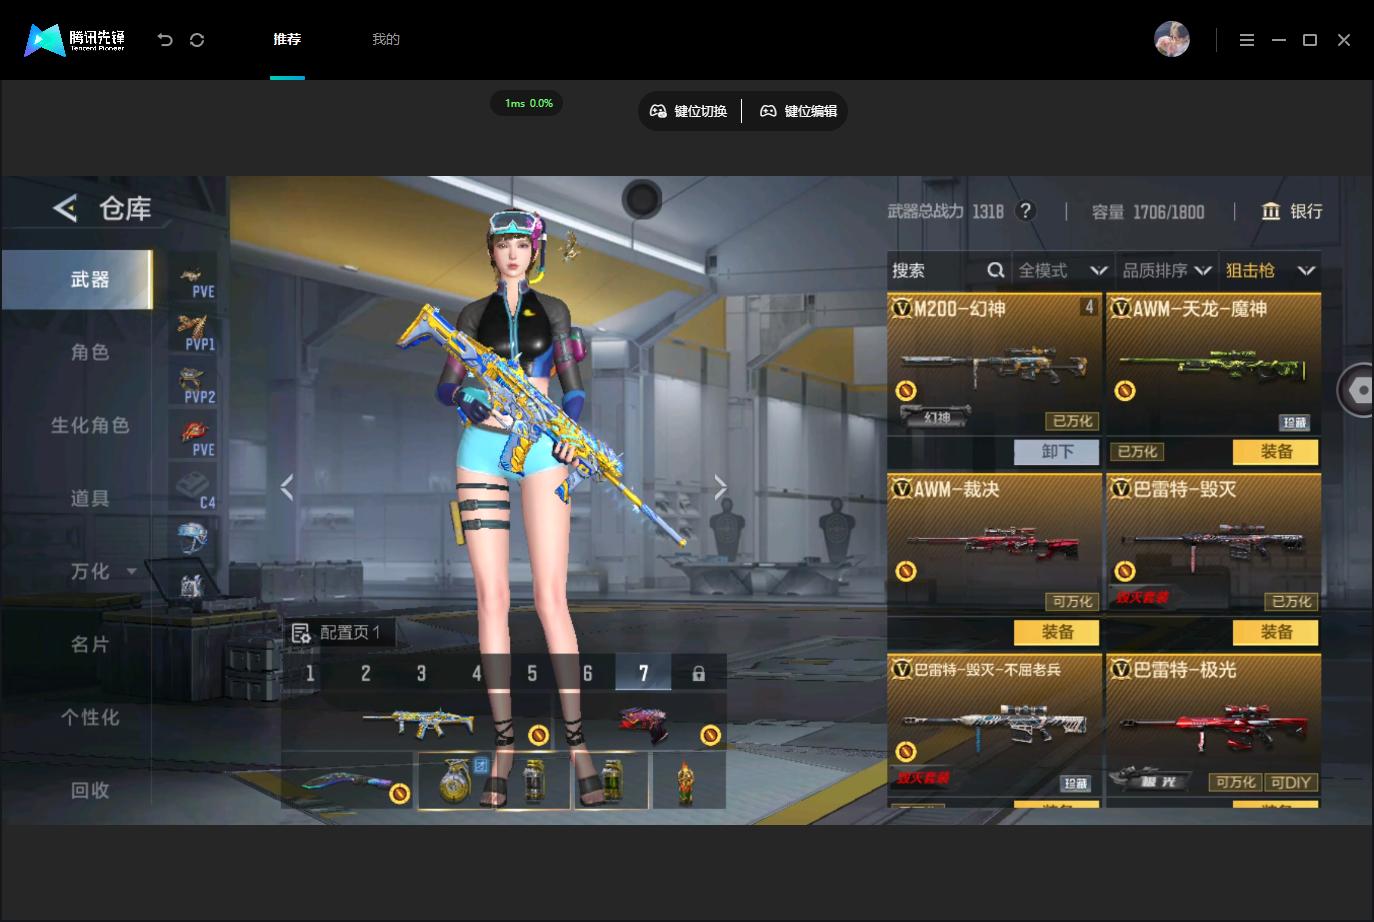Click 装备 for 巴雷特-毁灭
Viewport: 1374px width, 922px height.
click(x=1276, y=632)
